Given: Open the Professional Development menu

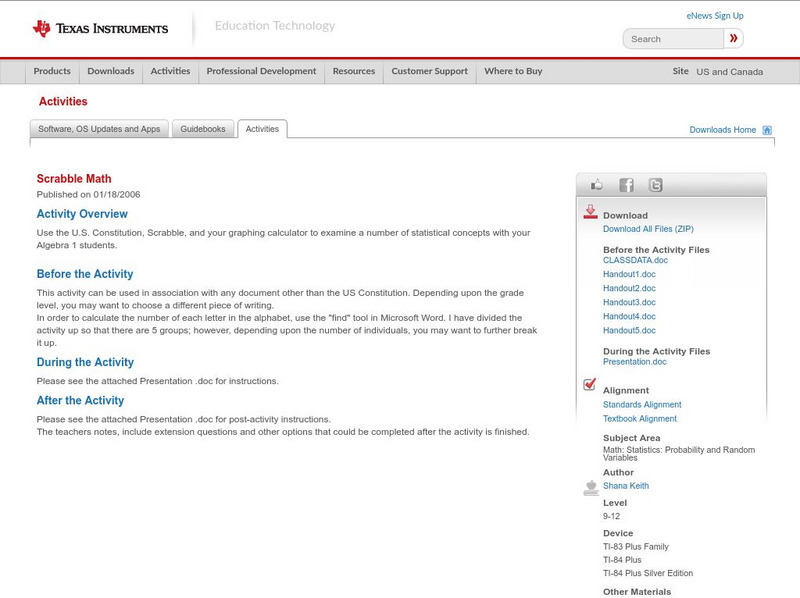Looking at the screenshot, I should coord(261,72).
